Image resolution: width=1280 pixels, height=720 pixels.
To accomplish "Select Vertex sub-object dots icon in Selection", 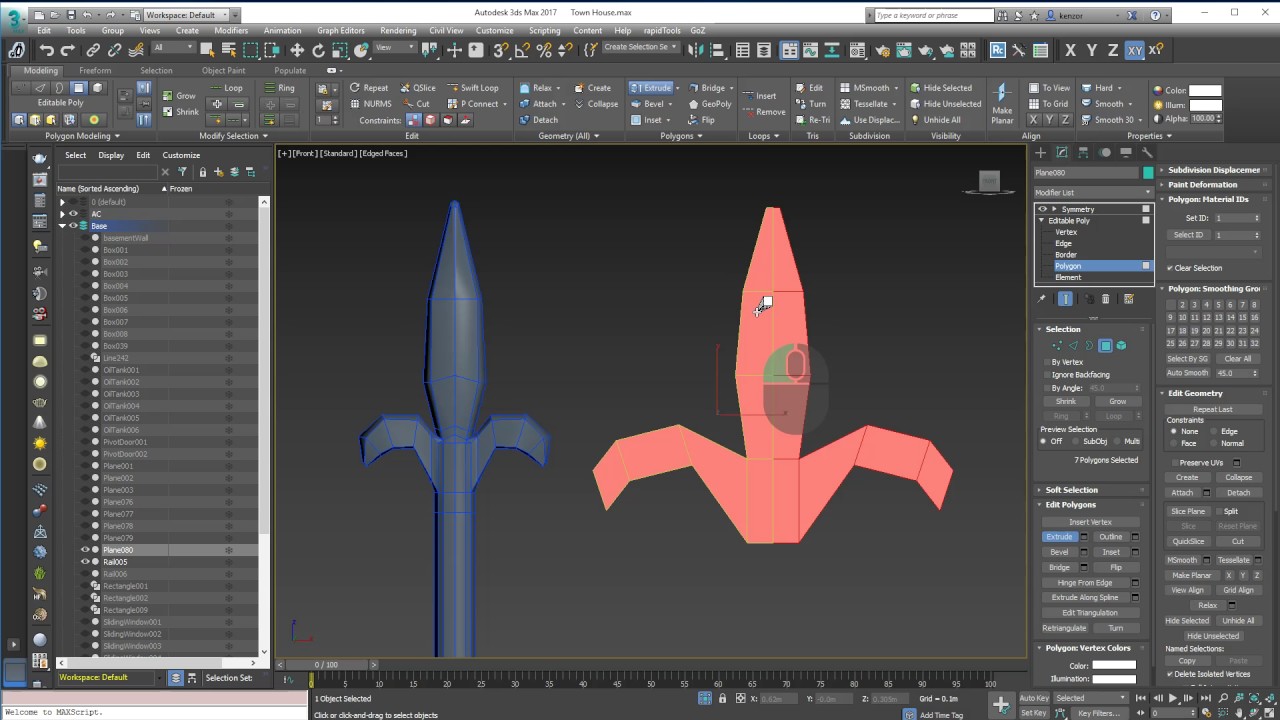I will click(1057, 346).
